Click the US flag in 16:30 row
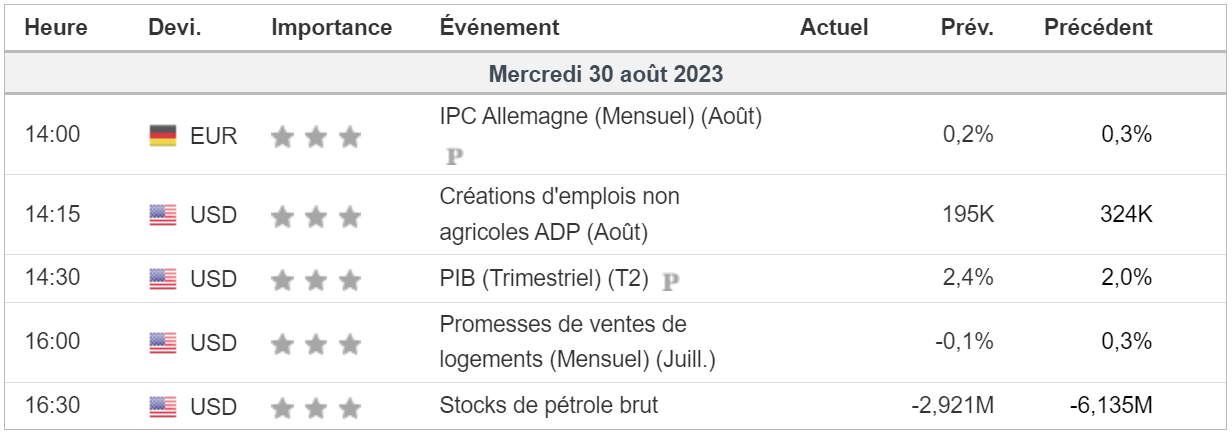The width and height of the screenshot is (1232, 434). [x=162, y=407]
